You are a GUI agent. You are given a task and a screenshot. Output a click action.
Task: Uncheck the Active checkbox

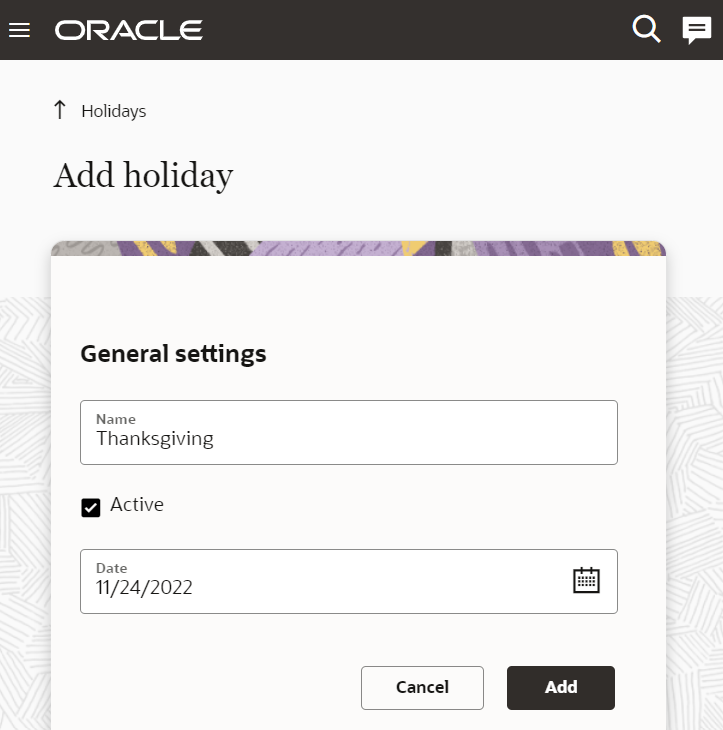pos(91,507)
